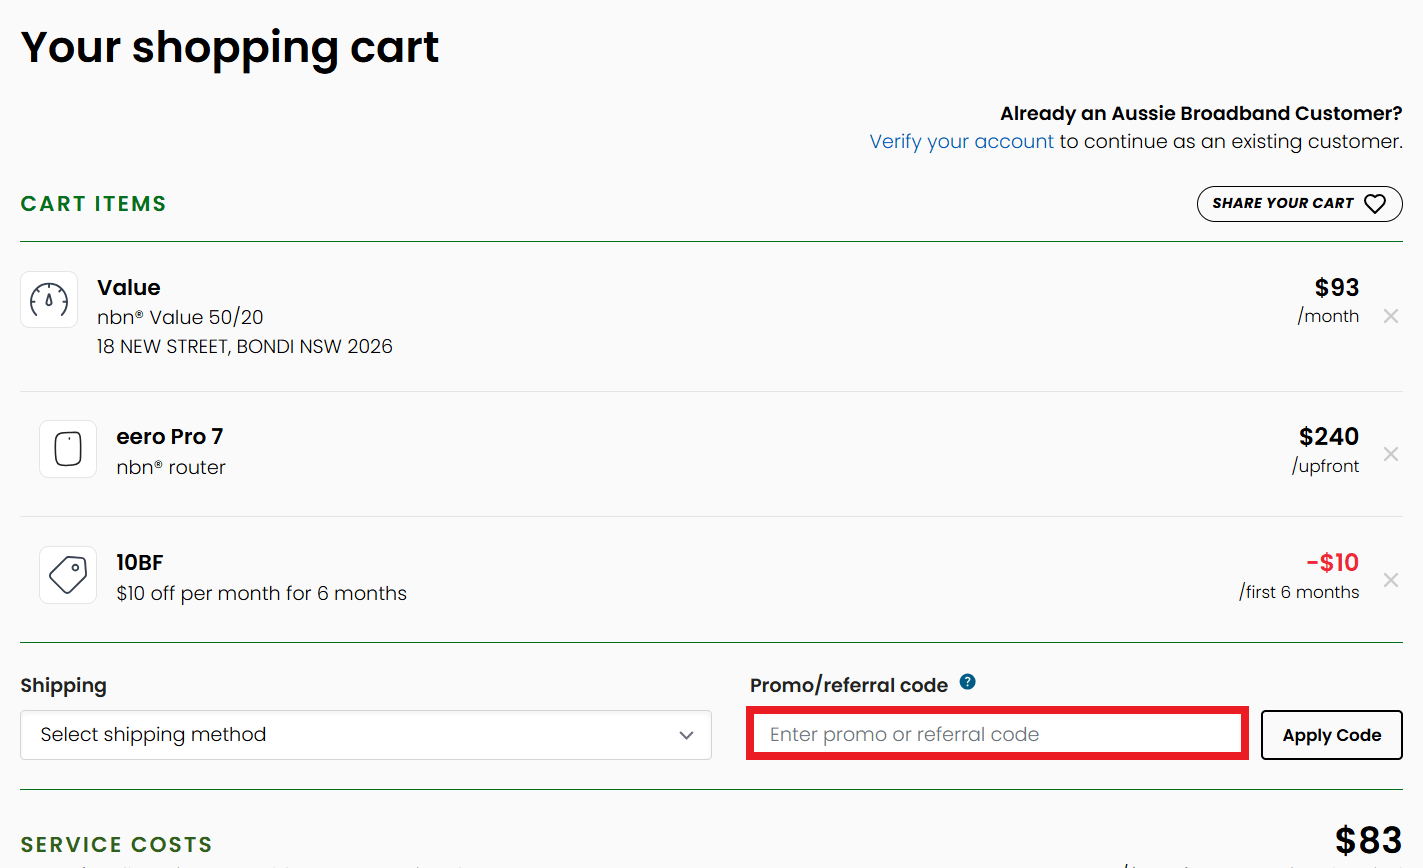This screenshot has width=1423, height=868.
Task: Focus the promo or referral code field
Action: [996, 734]
